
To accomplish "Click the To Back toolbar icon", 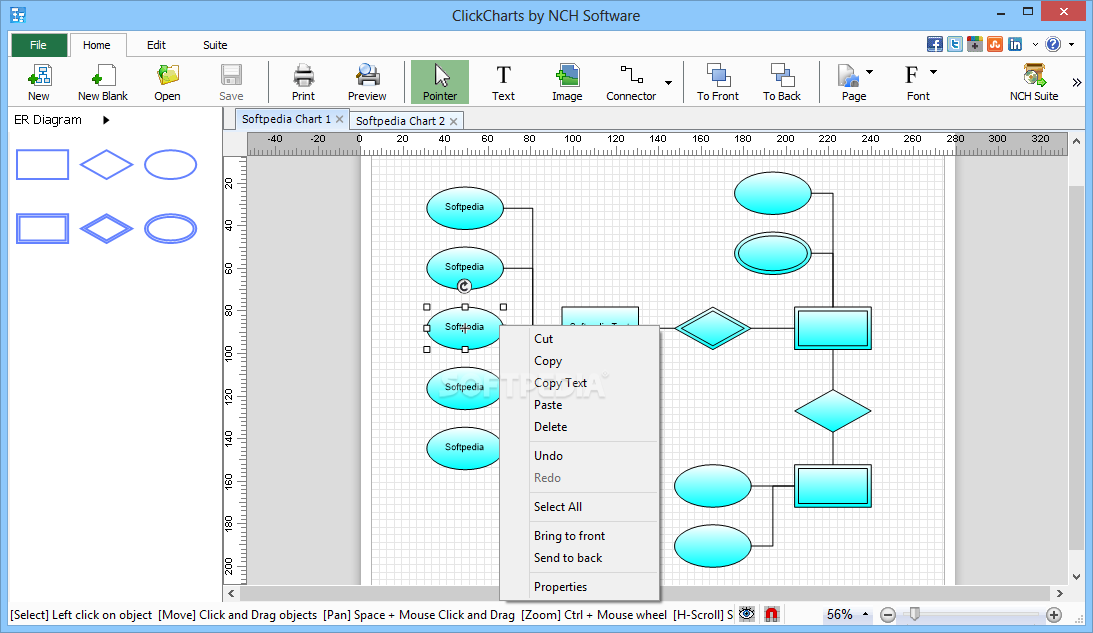I will (x=782, y=82).
